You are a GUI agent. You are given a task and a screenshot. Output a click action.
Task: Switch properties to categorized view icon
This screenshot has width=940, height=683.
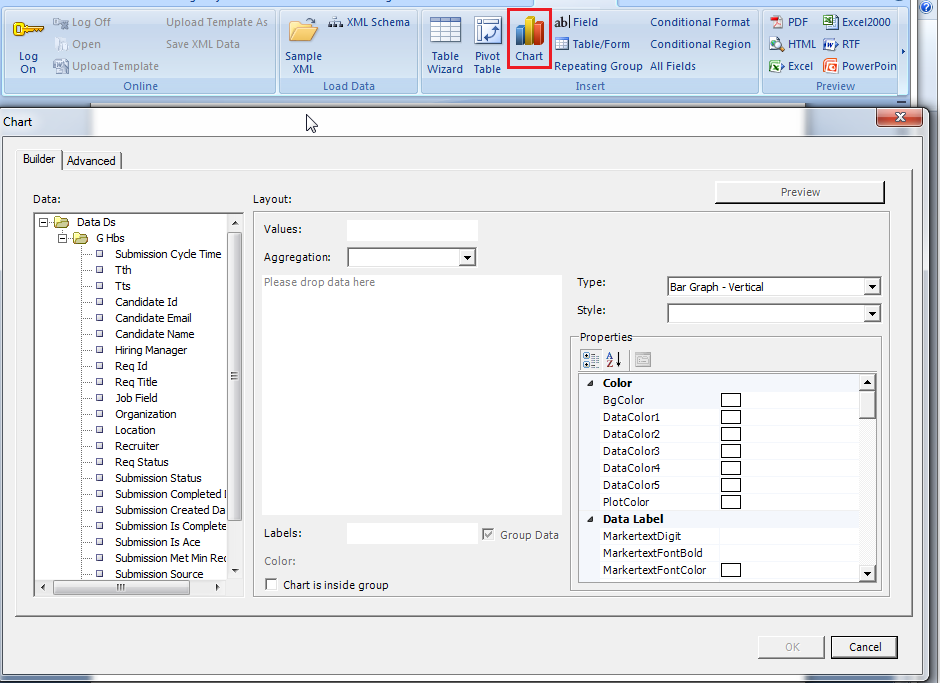click(591, 359)
